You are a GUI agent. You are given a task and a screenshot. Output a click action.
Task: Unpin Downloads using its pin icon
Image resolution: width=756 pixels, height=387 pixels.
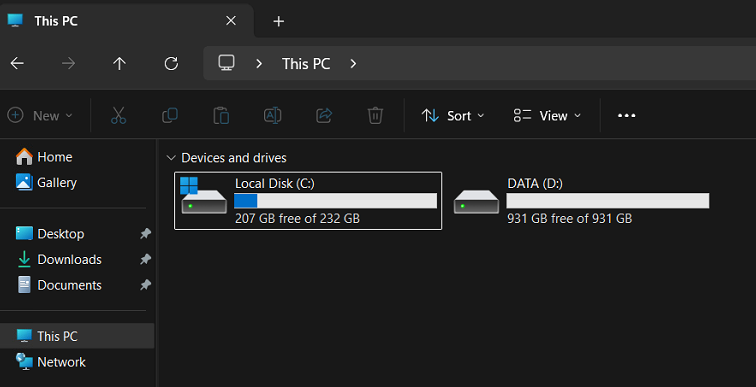pyautogui.click(x=145, y=259)
